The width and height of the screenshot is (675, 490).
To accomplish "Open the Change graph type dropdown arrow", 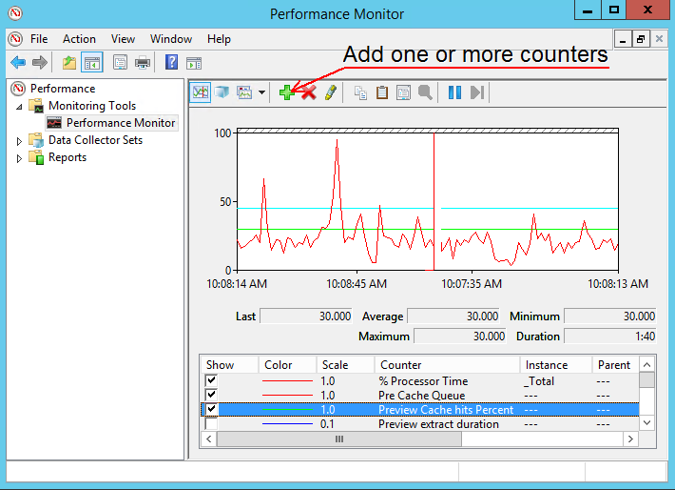I will coord(262,92).
